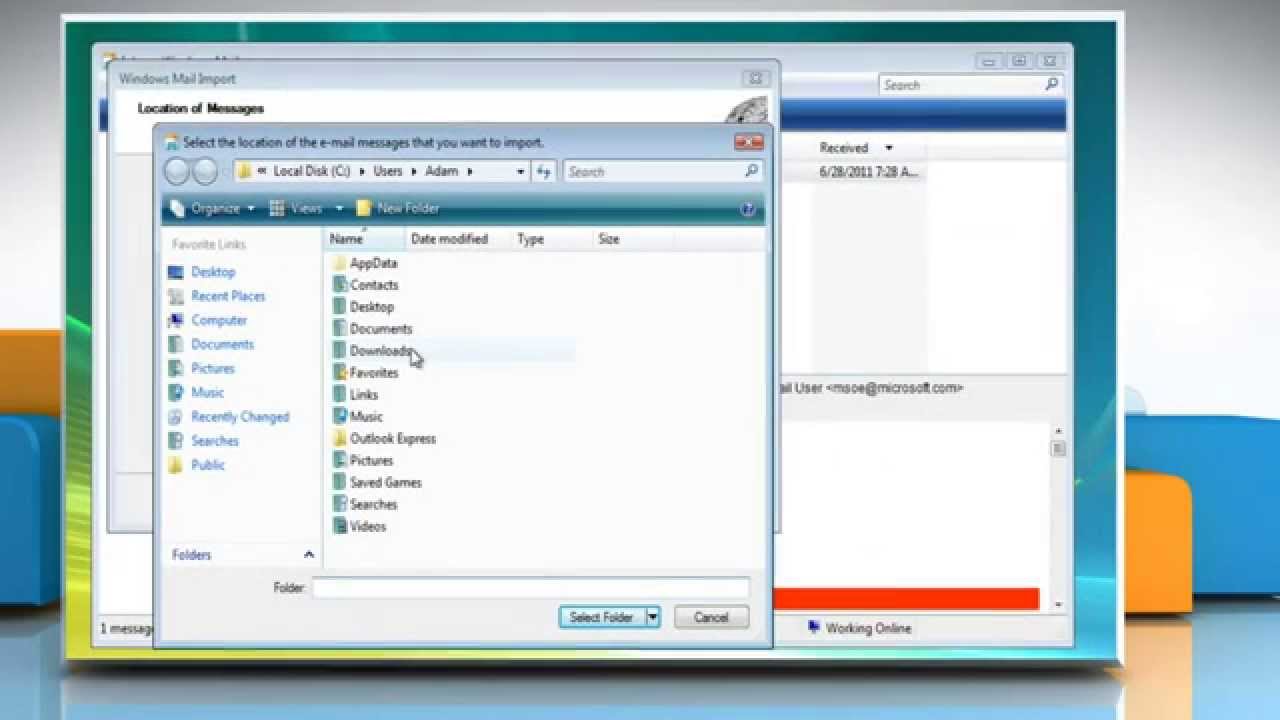1280x720 pixels.
Task: Select the Documents folder icon in file list
Action: [340, 329]
